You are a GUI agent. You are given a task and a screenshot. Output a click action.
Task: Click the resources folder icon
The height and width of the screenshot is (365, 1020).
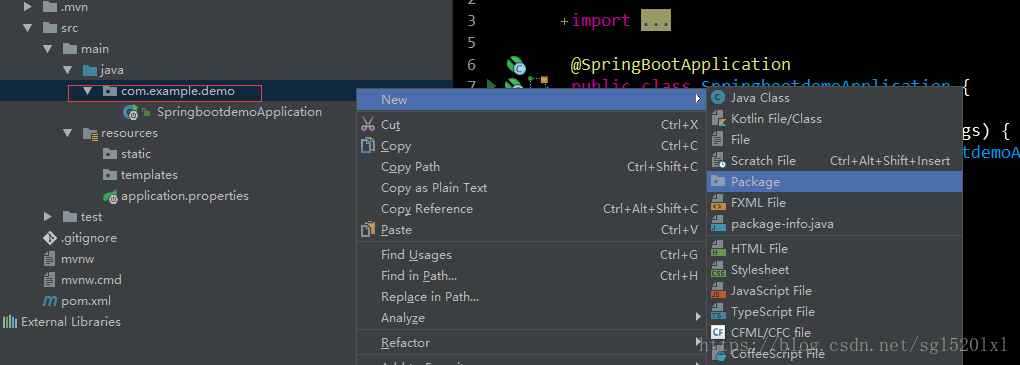pyautogui.click(x=90, y=133)
